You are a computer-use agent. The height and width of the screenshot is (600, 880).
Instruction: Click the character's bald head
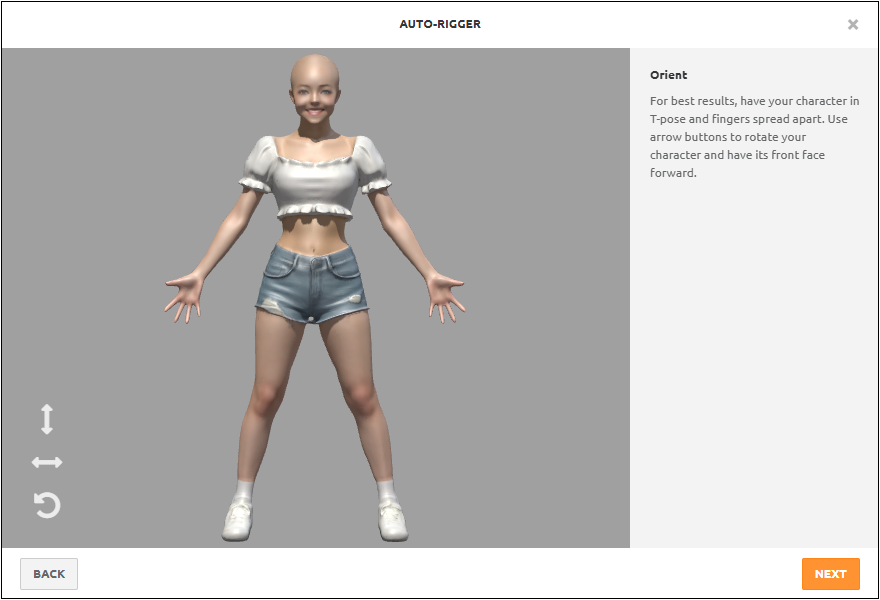pyautogui.click(x=314, y=68)
